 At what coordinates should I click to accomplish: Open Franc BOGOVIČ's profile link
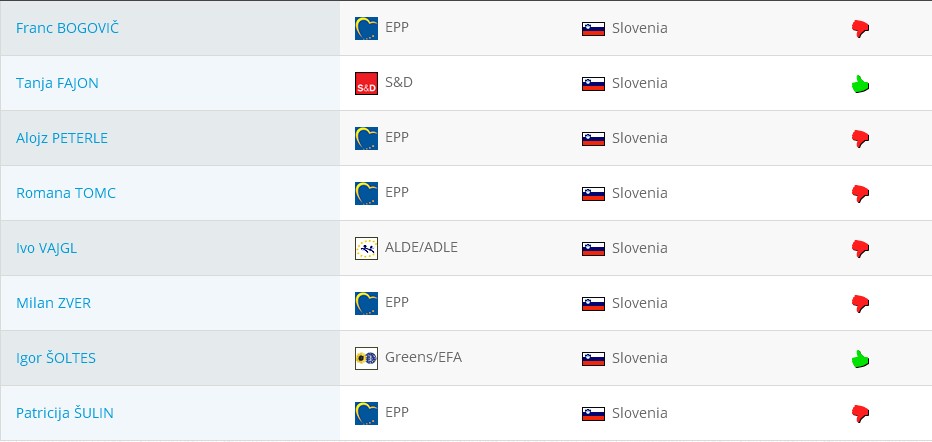pyautogui.click(x=66, y=28)
